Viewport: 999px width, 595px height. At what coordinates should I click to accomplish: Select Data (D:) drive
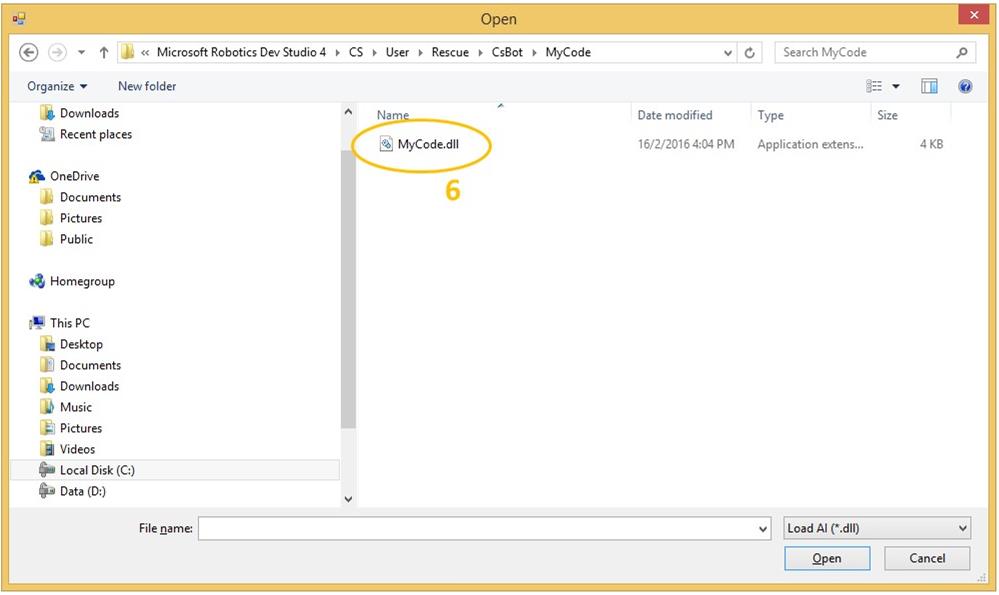(82, 491)
